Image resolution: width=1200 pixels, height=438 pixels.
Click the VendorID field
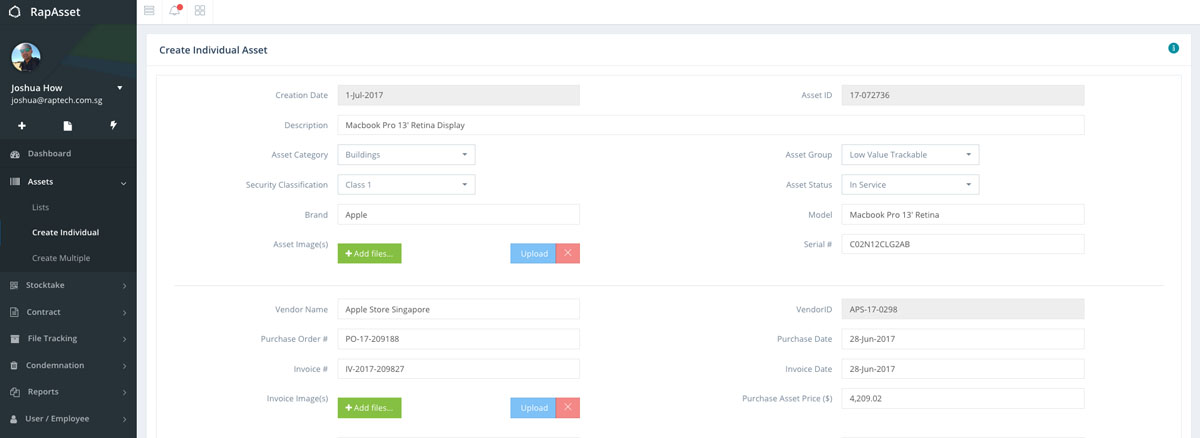coord(963,309)
